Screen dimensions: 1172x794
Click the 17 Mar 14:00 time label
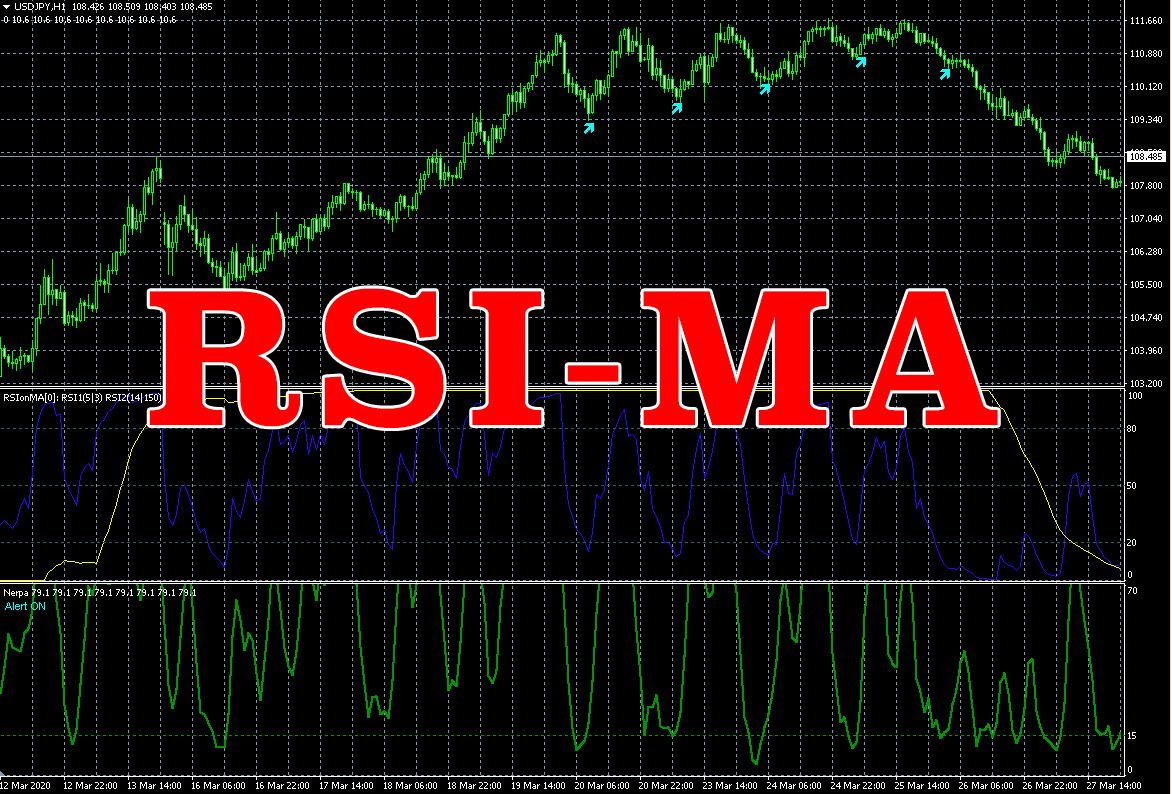tap(346, 785)
